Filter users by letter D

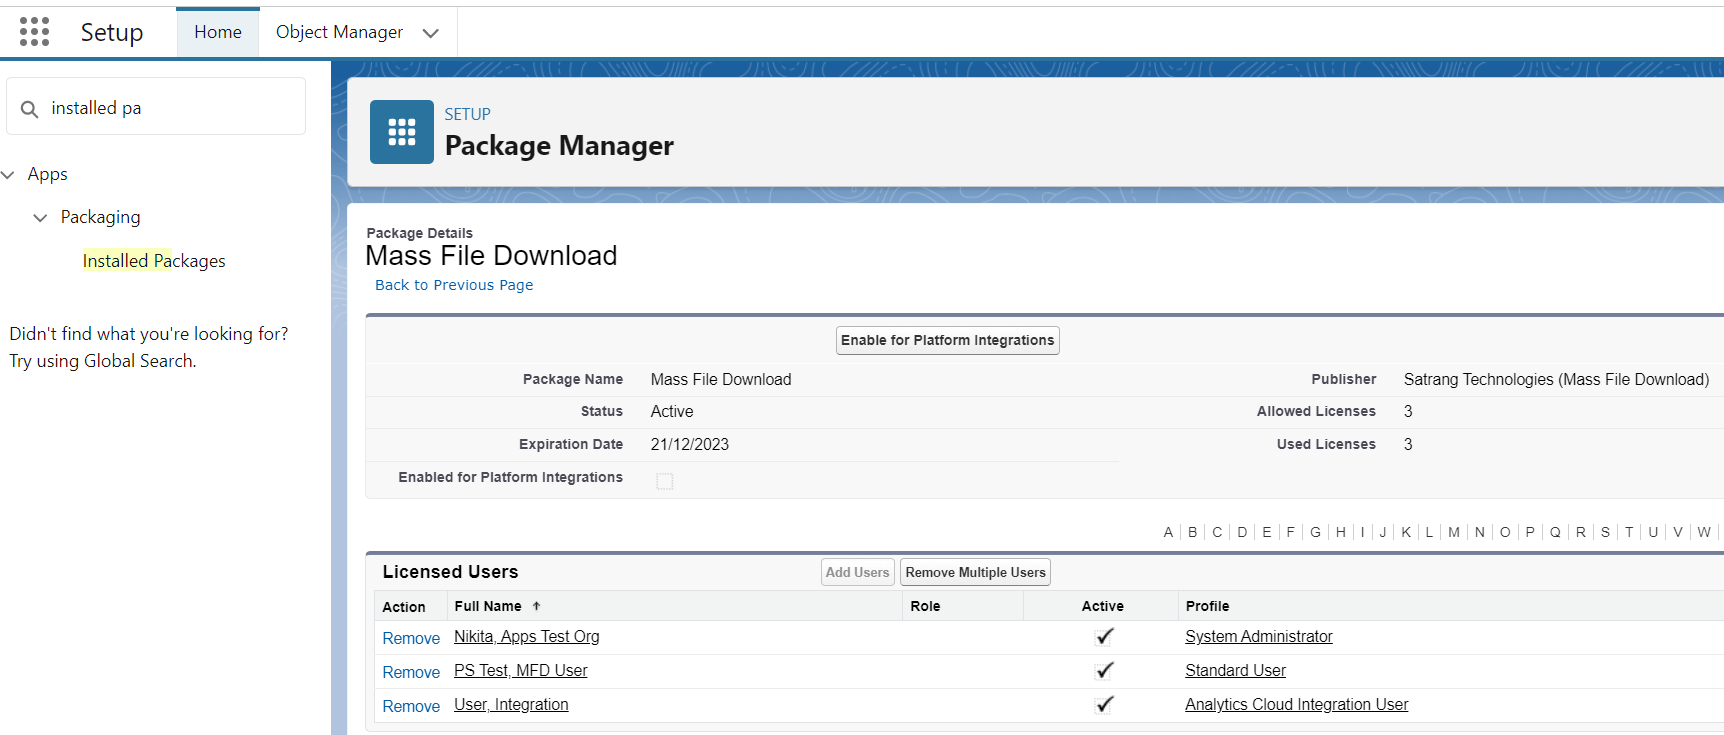(1242, 532)
